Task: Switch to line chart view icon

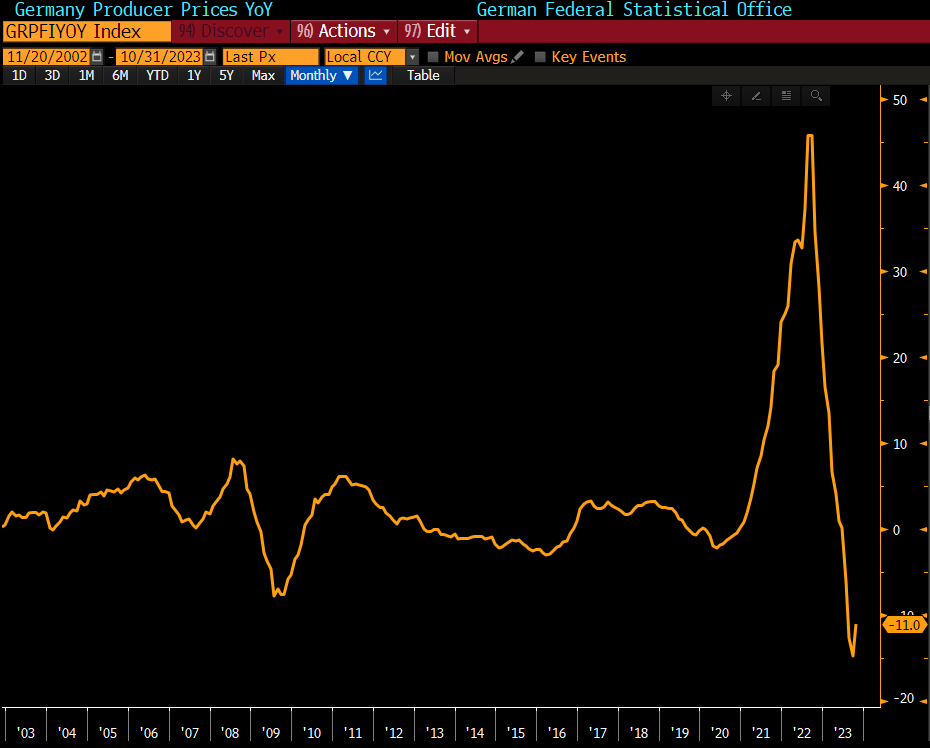Action: pyautogui.click(x=376, y=75)
